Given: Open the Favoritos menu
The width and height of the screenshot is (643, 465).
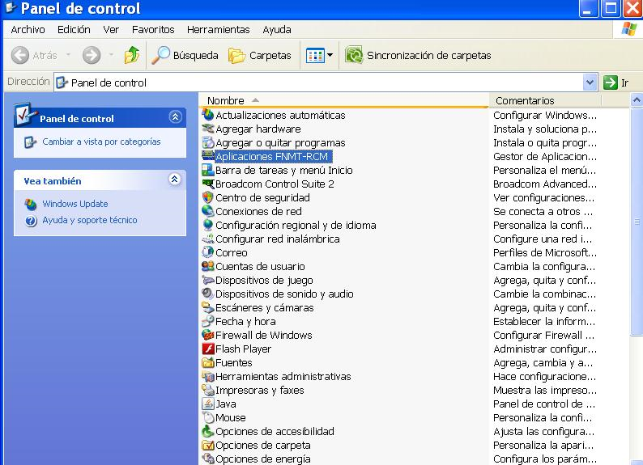Looking at the screenshot, I should (x=153, y=30).
